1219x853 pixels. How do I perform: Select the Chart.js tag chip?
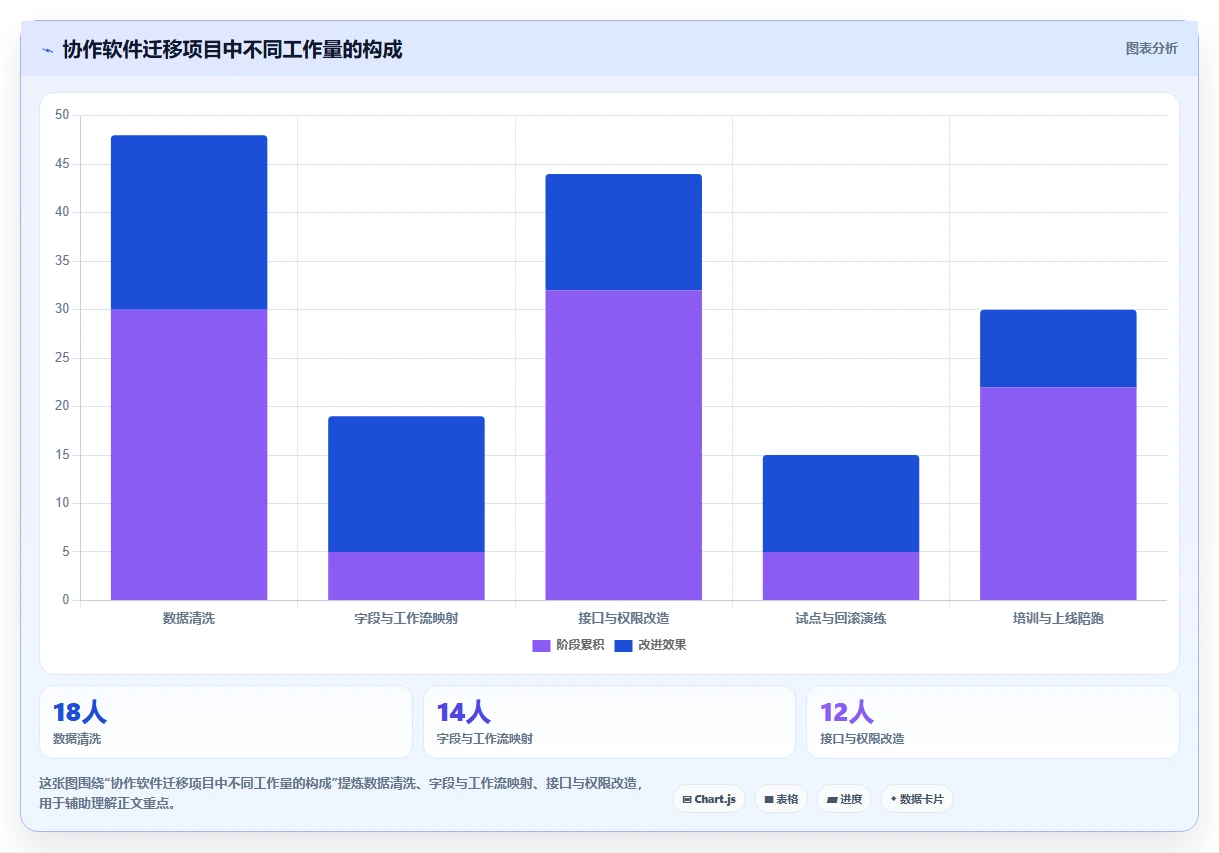[709, 799]
